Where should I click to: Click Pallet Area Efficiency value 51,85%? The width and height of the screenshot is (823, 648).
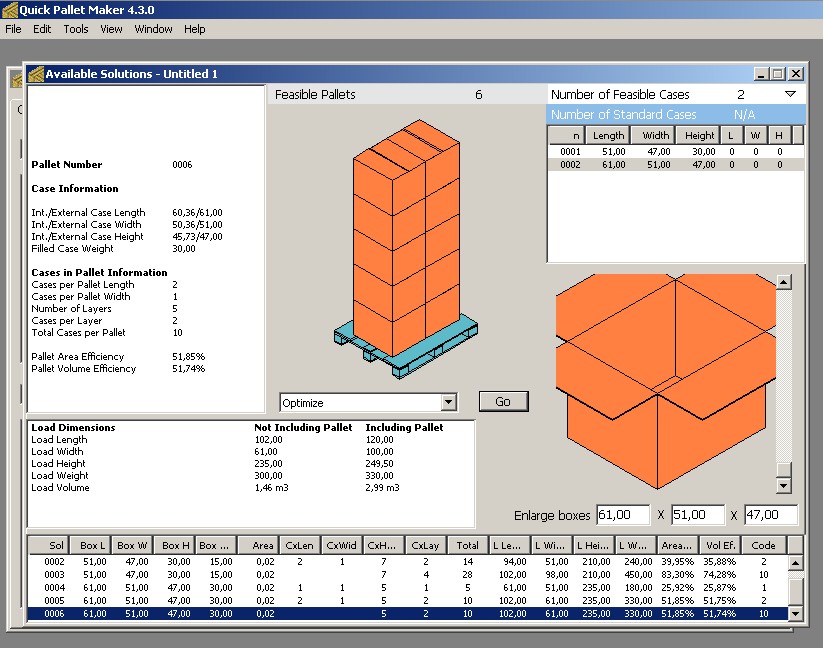[x=188, y=356]
